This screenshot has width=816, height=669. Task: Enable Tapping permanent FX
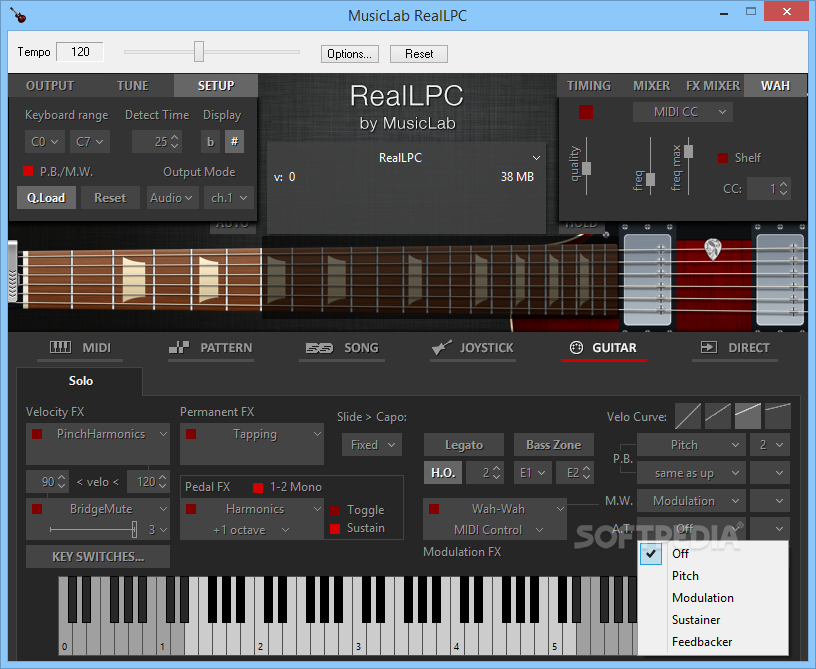191,434
